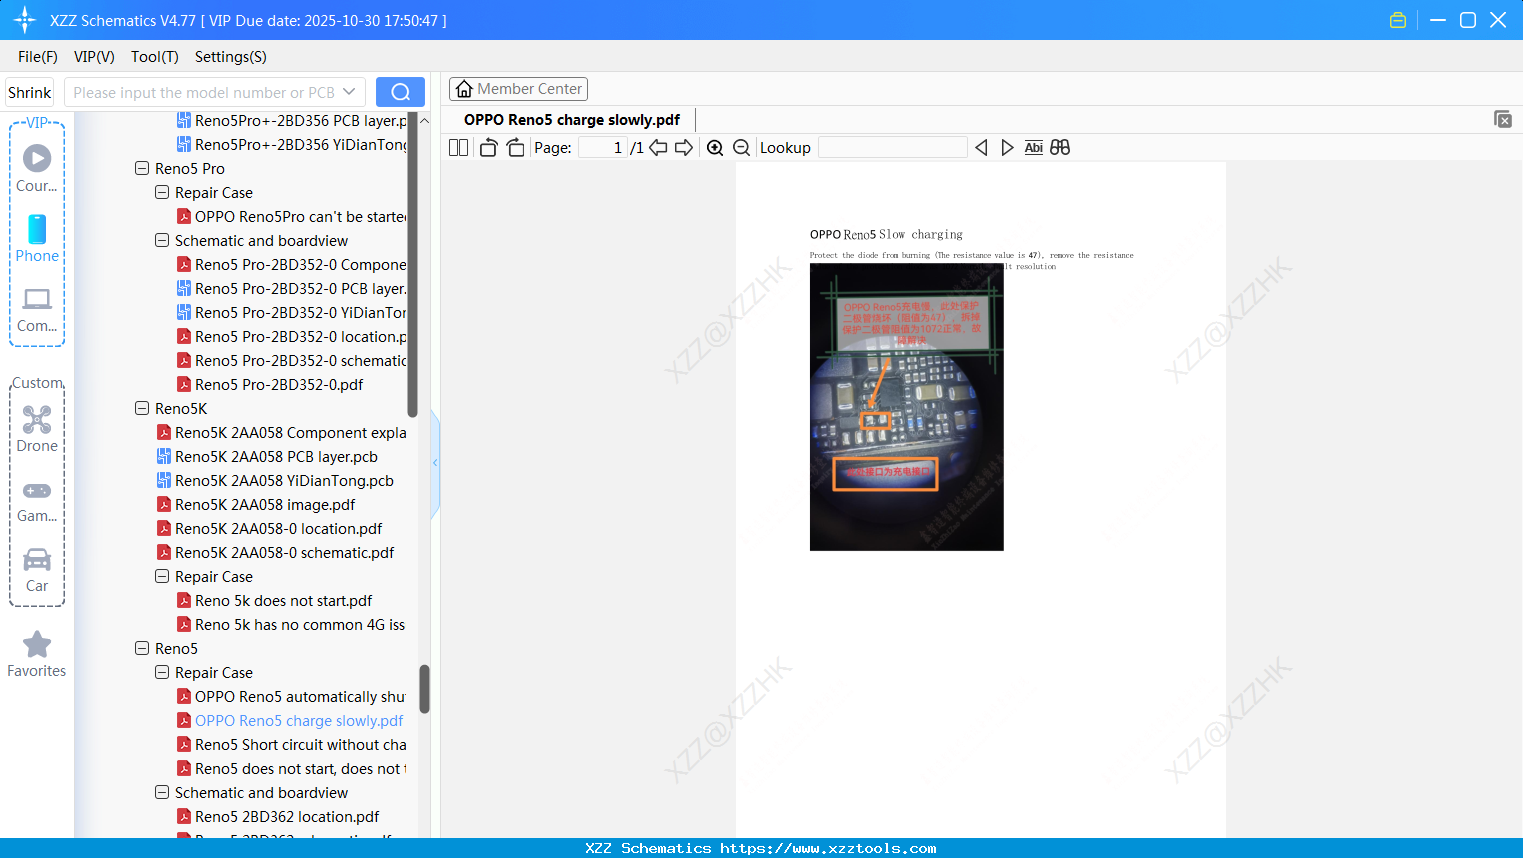This screenshot has height=858, width=1523.
Task: Select the Computer category icon
Action: point(37,310)
